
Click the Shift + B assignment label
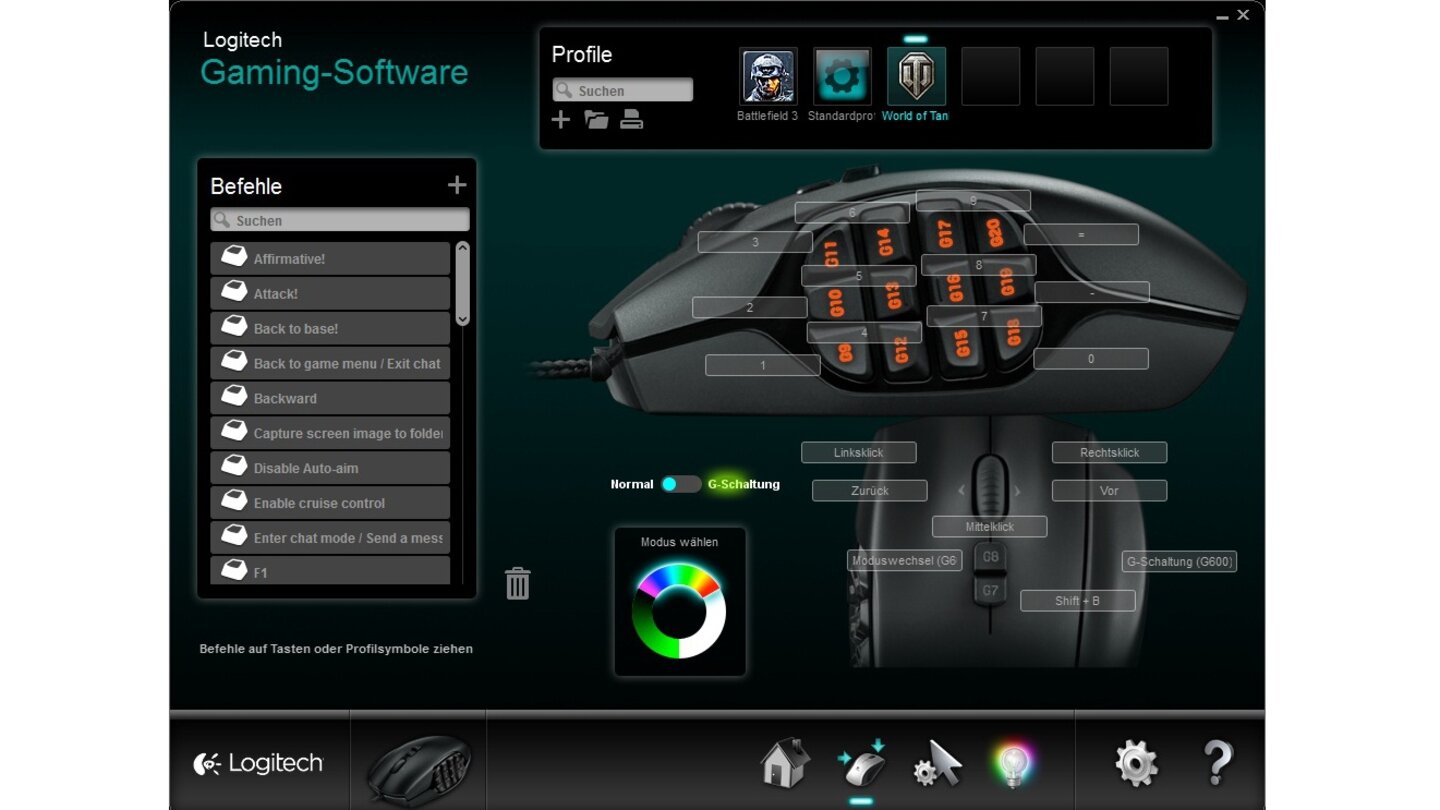(1077, 601)
